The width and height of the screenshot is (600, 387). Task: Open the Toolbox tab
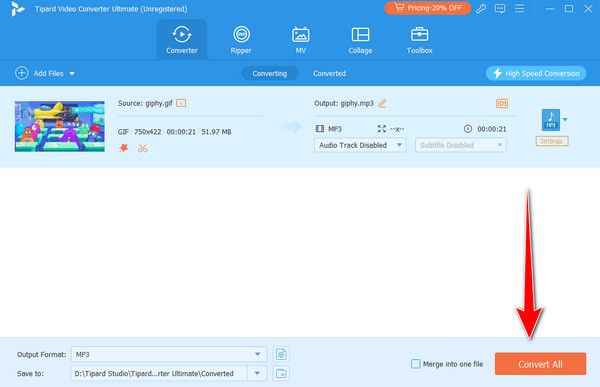coord(419,40)
